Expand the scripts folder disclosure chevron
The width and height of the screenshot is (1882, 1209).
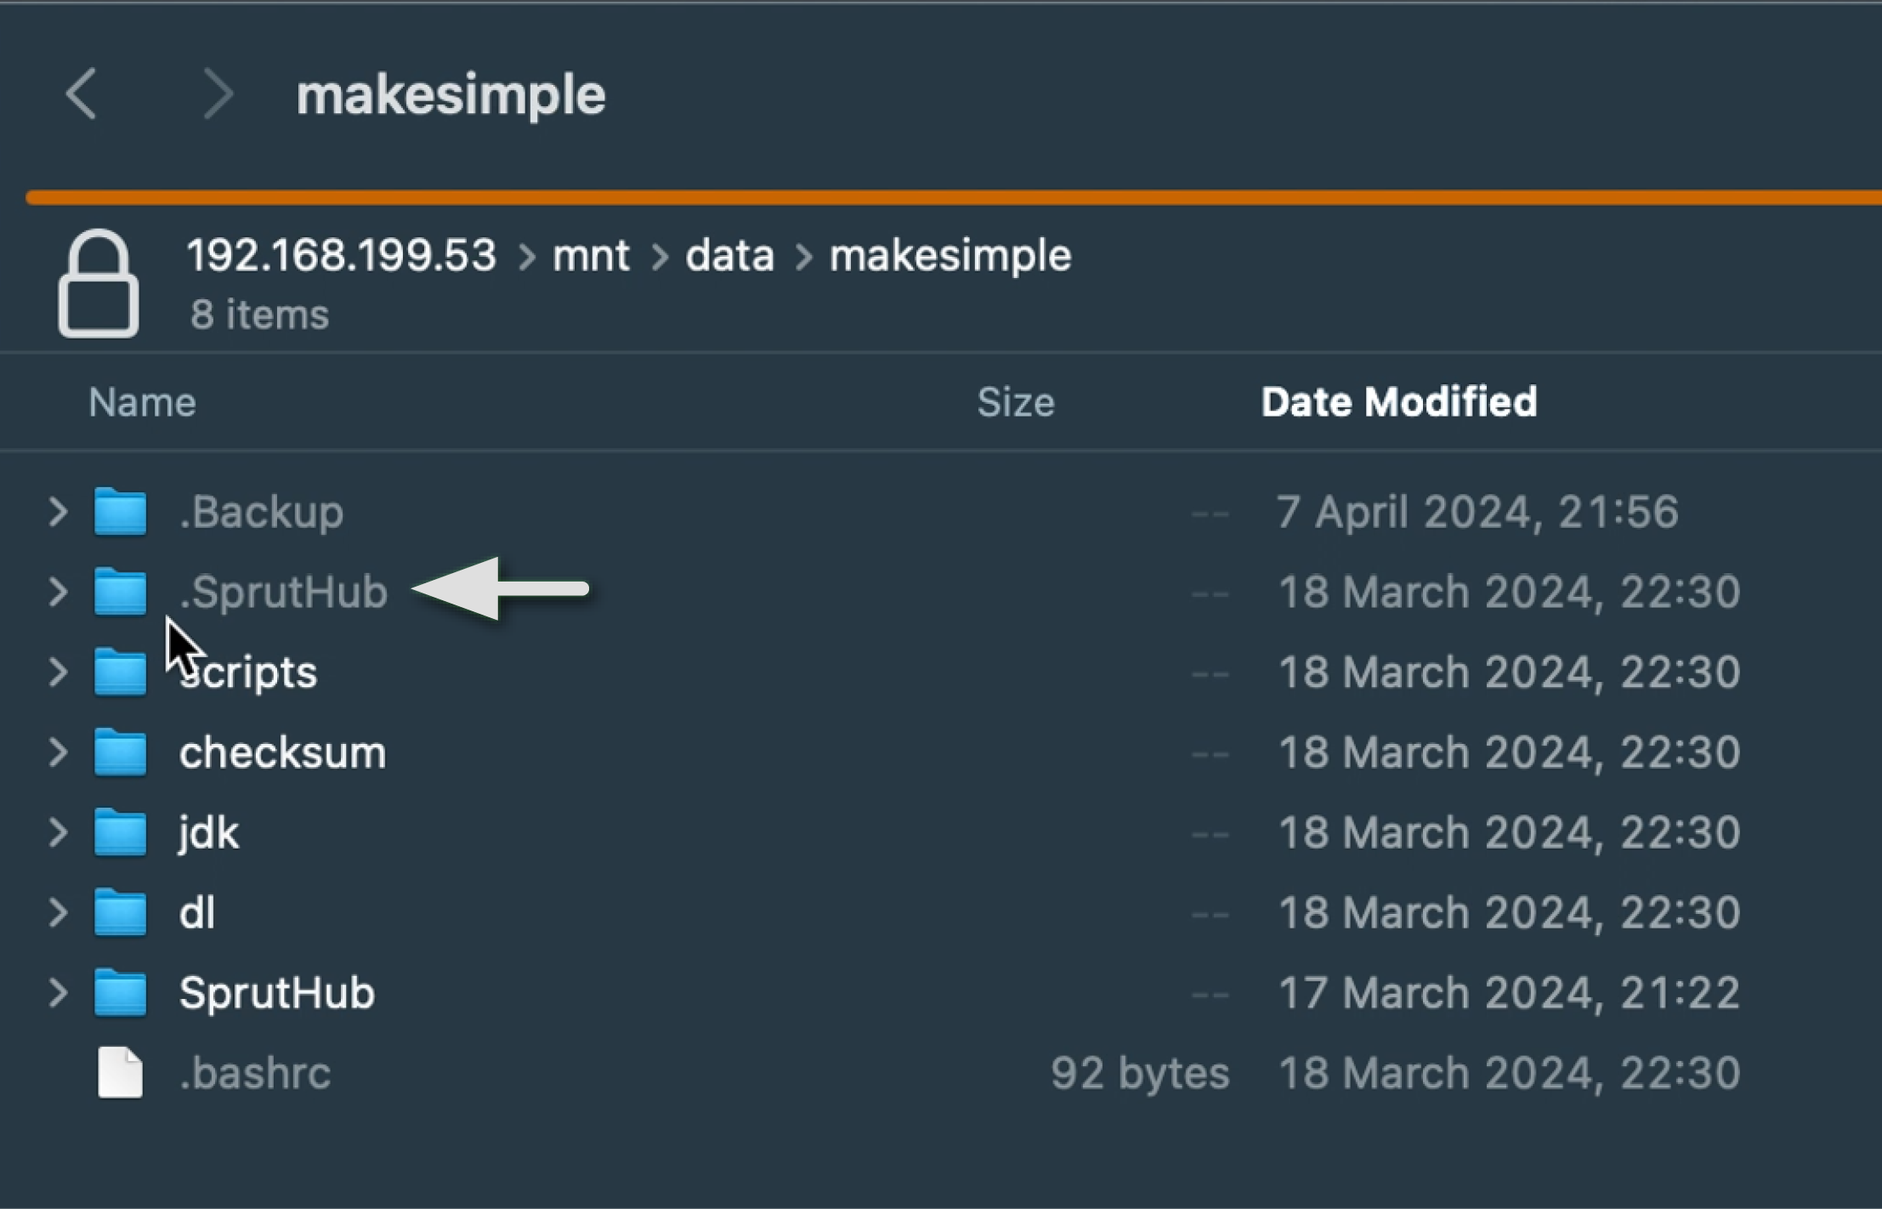58,672
